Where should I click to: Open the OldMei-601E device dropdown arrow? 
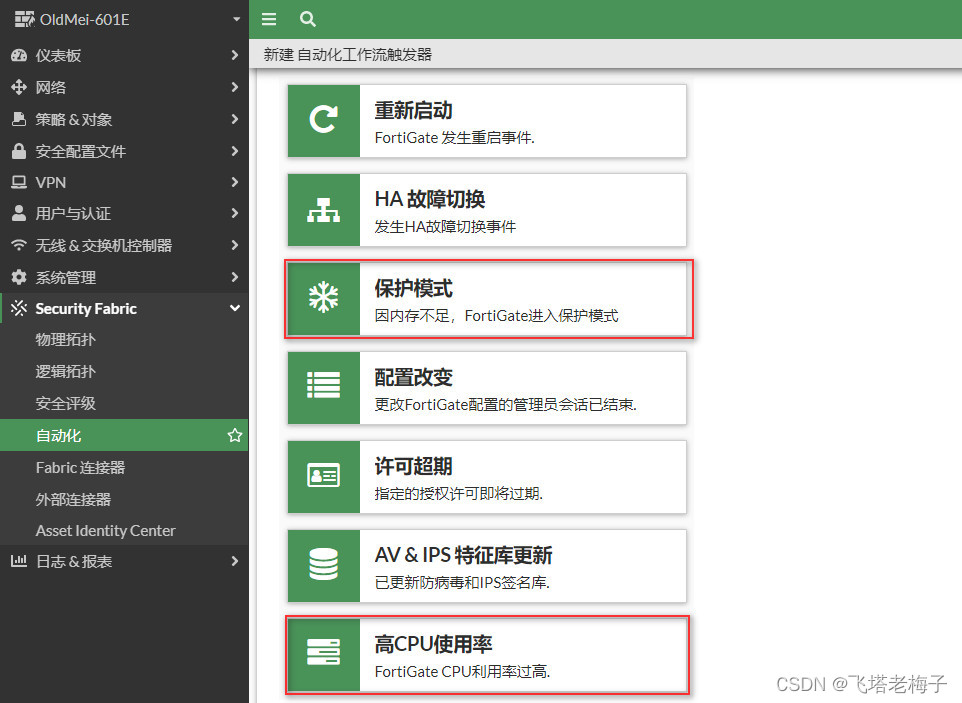pos(236,19)
